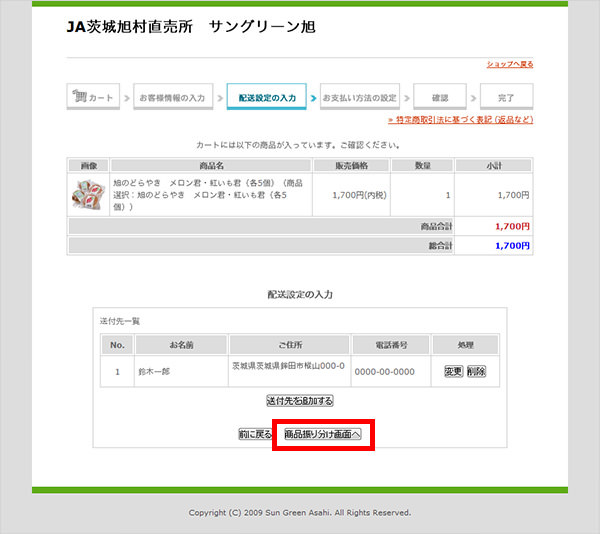Follow the ショップへ戻る link
Image resolution: width=600 pixels, height=534 pixels.
click(x=509, y=64)
